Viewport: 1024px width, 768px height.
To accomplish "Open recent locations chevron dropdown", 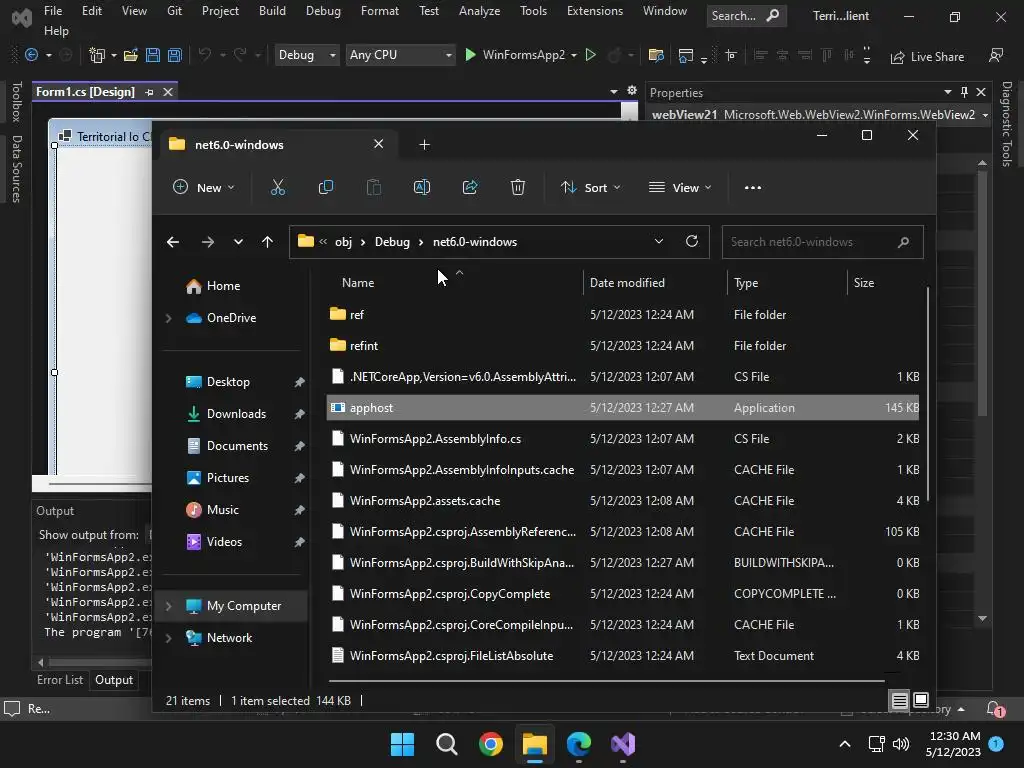I will 238,242.
